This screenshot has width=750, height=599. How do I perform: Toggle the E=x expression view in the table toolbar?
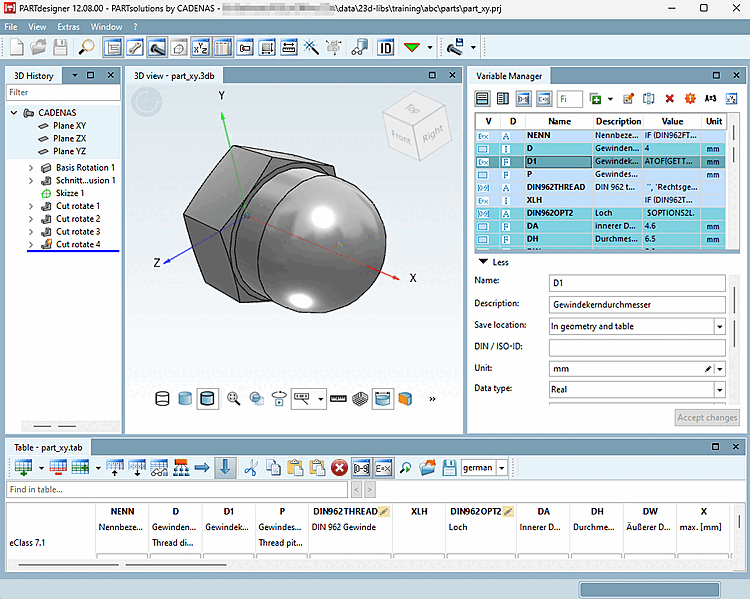(383, 467)
